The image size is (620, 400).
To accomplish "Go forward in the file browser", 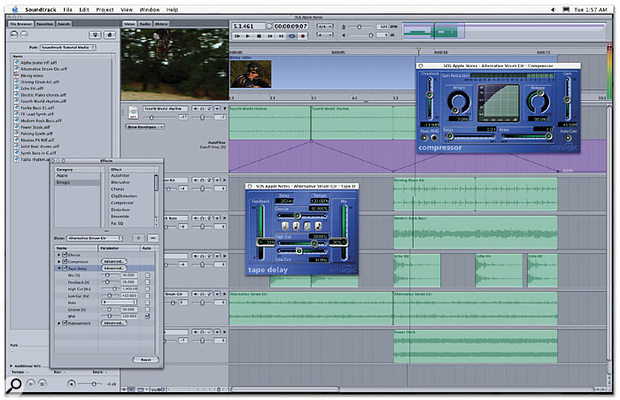I will (x=24, y=35).
